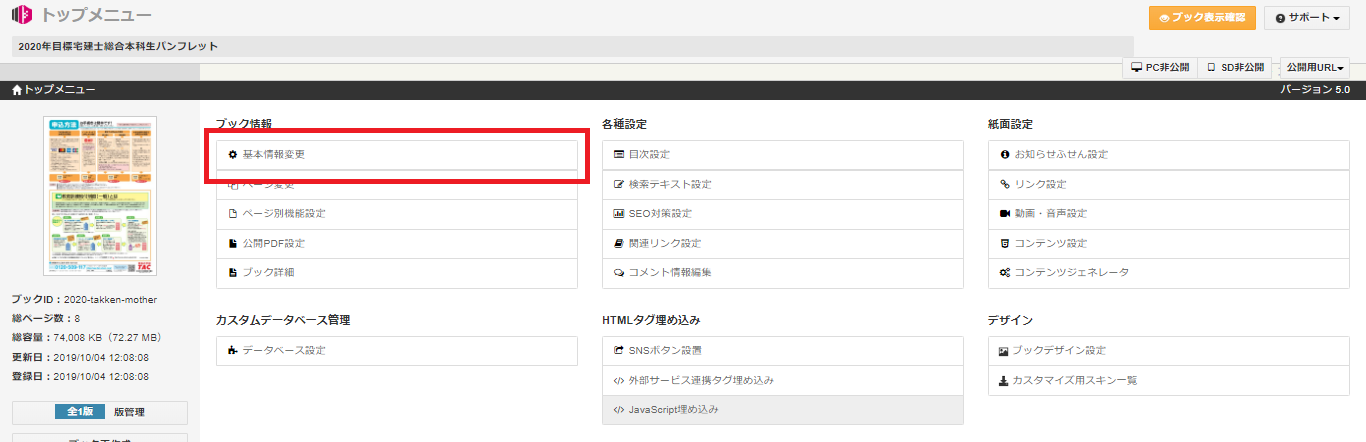Screen dimensions: 1366x442
Task: Expand the サポート dropdown menu
Action: tap(1307, 18)
